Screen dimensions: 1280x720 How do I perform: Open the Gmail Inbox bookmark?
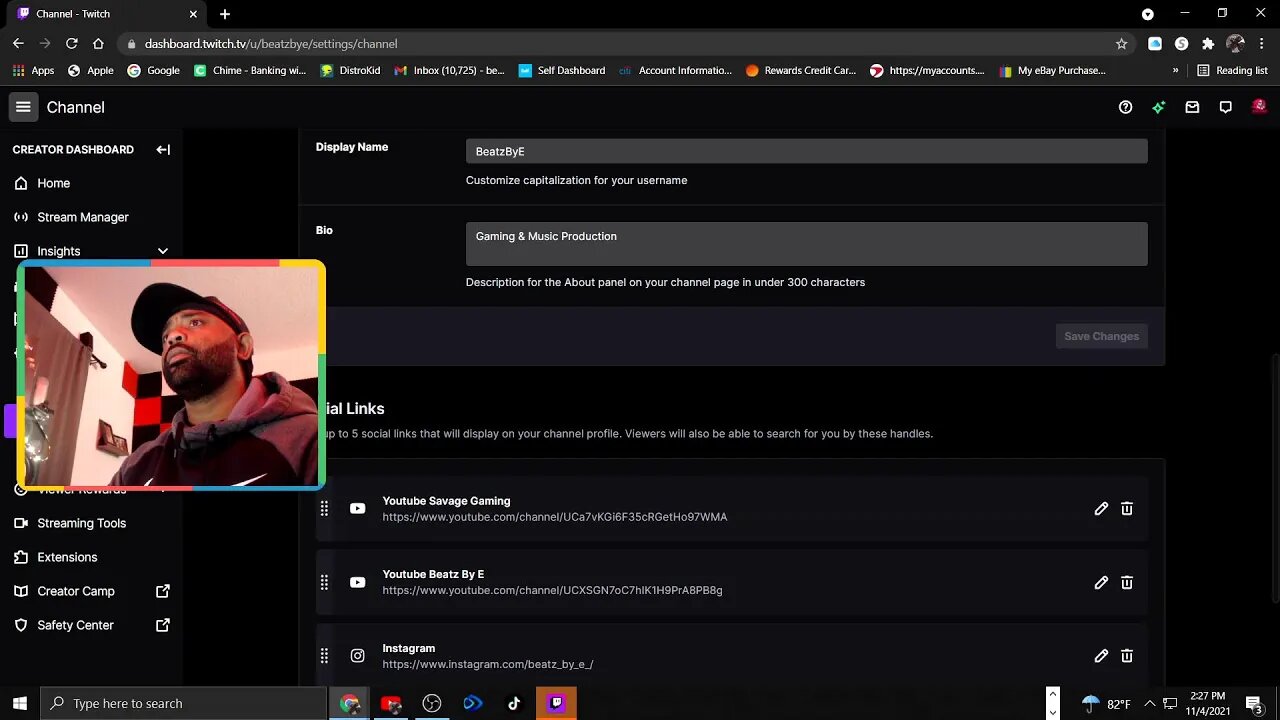tap(449, 71)
